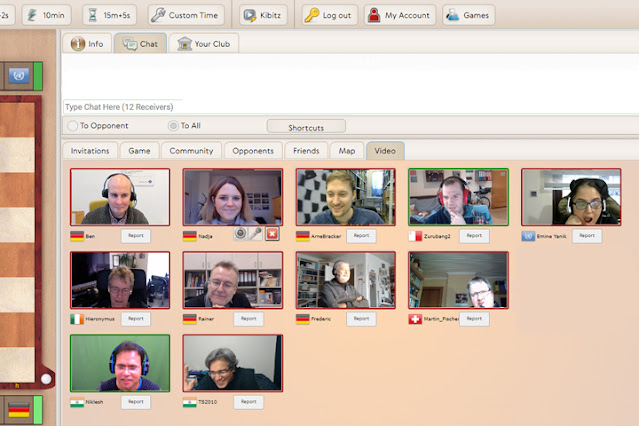639x426 pixels.
Task: Click Martin_Fischer's video thumbnail
Action: pos(458,280)
